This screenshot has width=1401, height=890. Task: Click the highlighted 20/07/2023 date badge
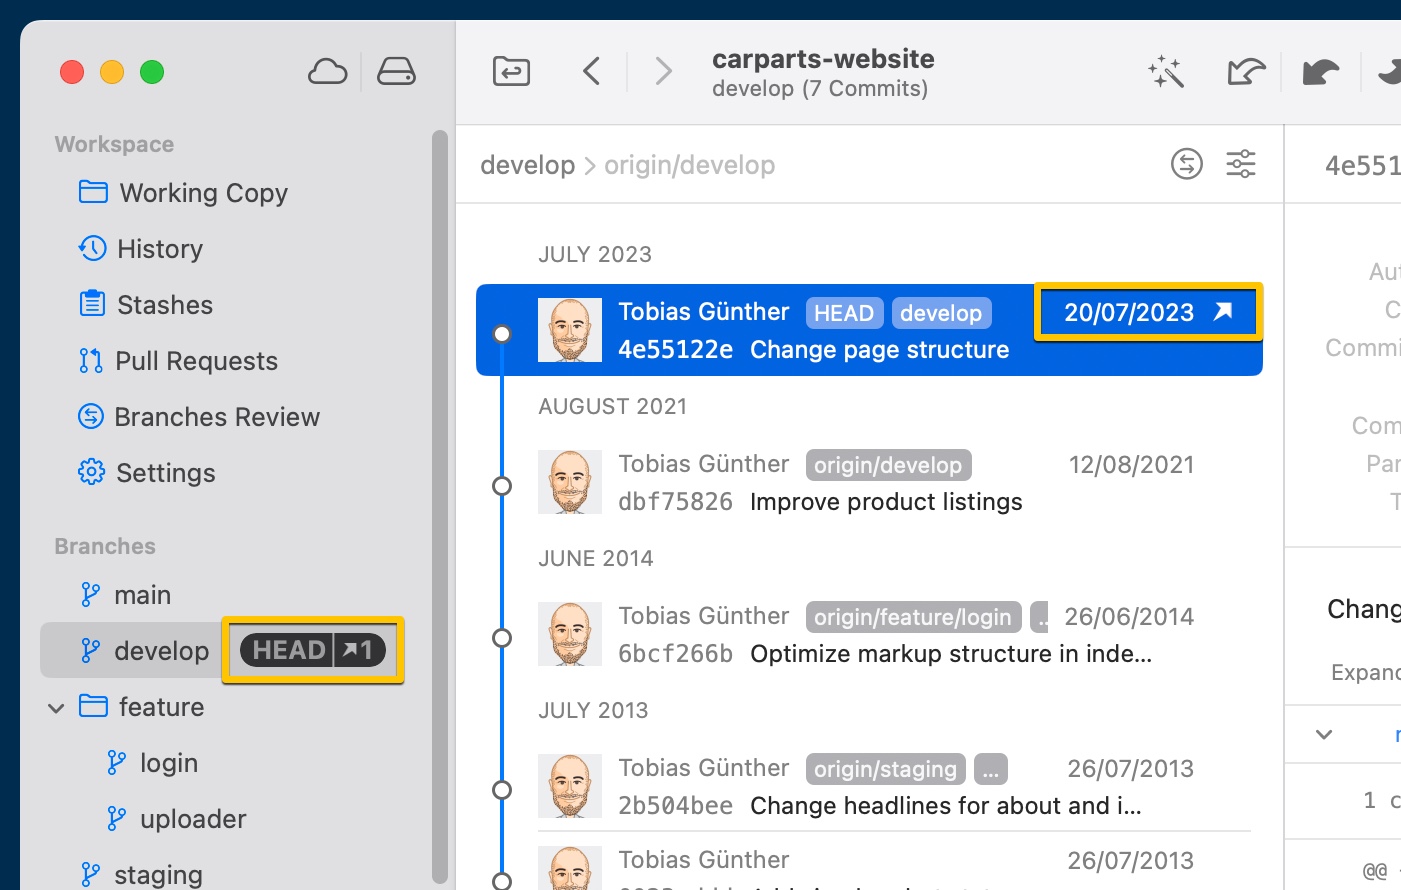[x=1147, y=312]
